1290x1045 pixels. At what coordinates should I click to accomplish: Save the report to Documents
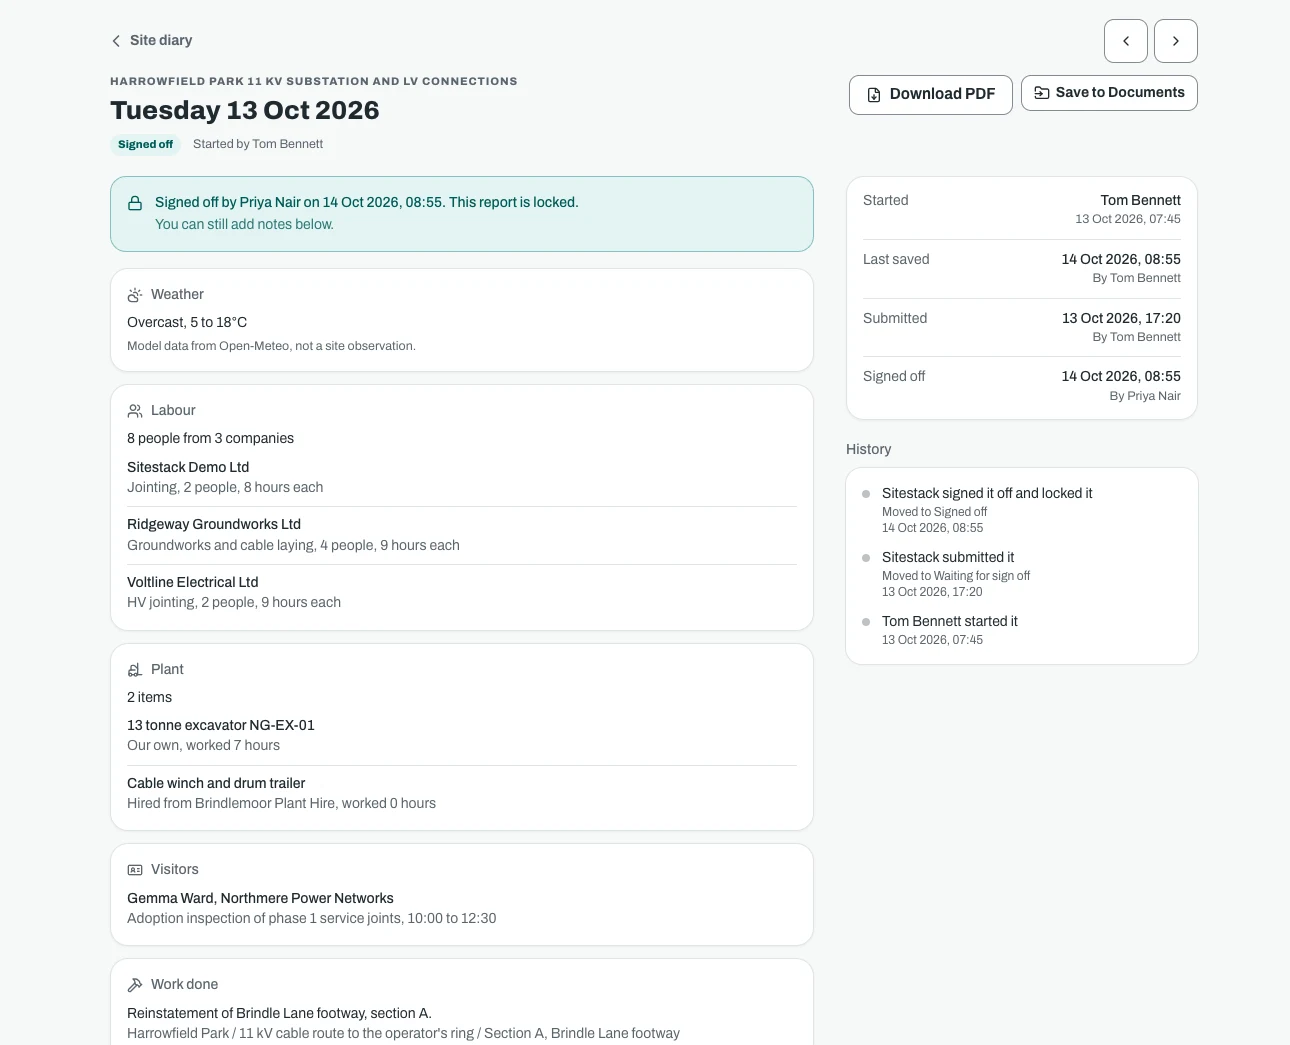[1109, 93]
